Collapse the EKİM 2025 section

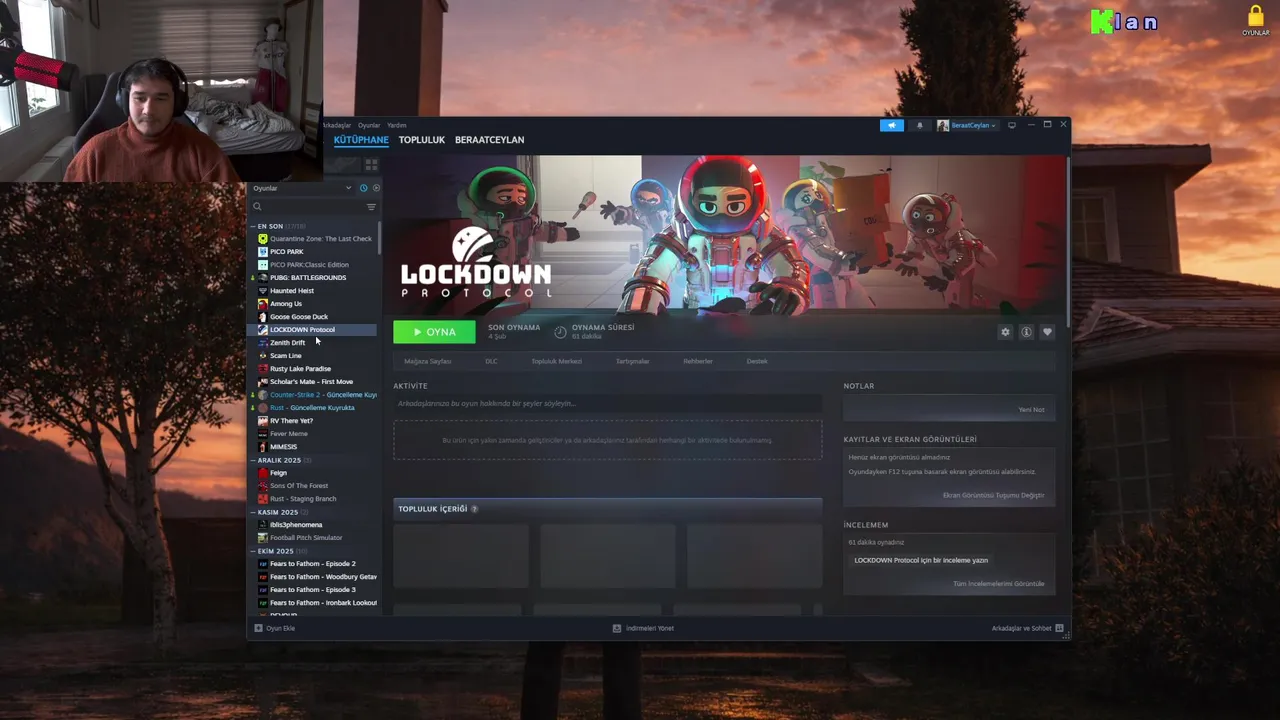[x=253, y=551]
